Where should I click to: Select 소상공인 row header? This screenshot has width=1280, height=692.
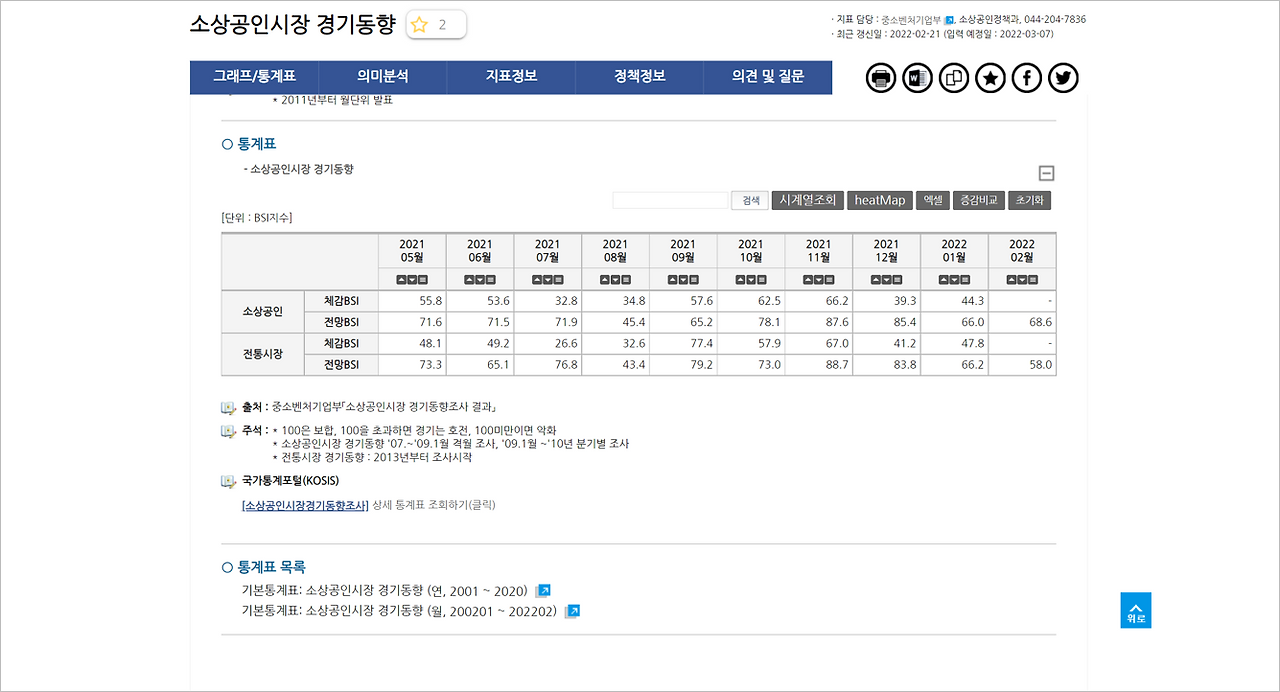click(x=263, y=312)
